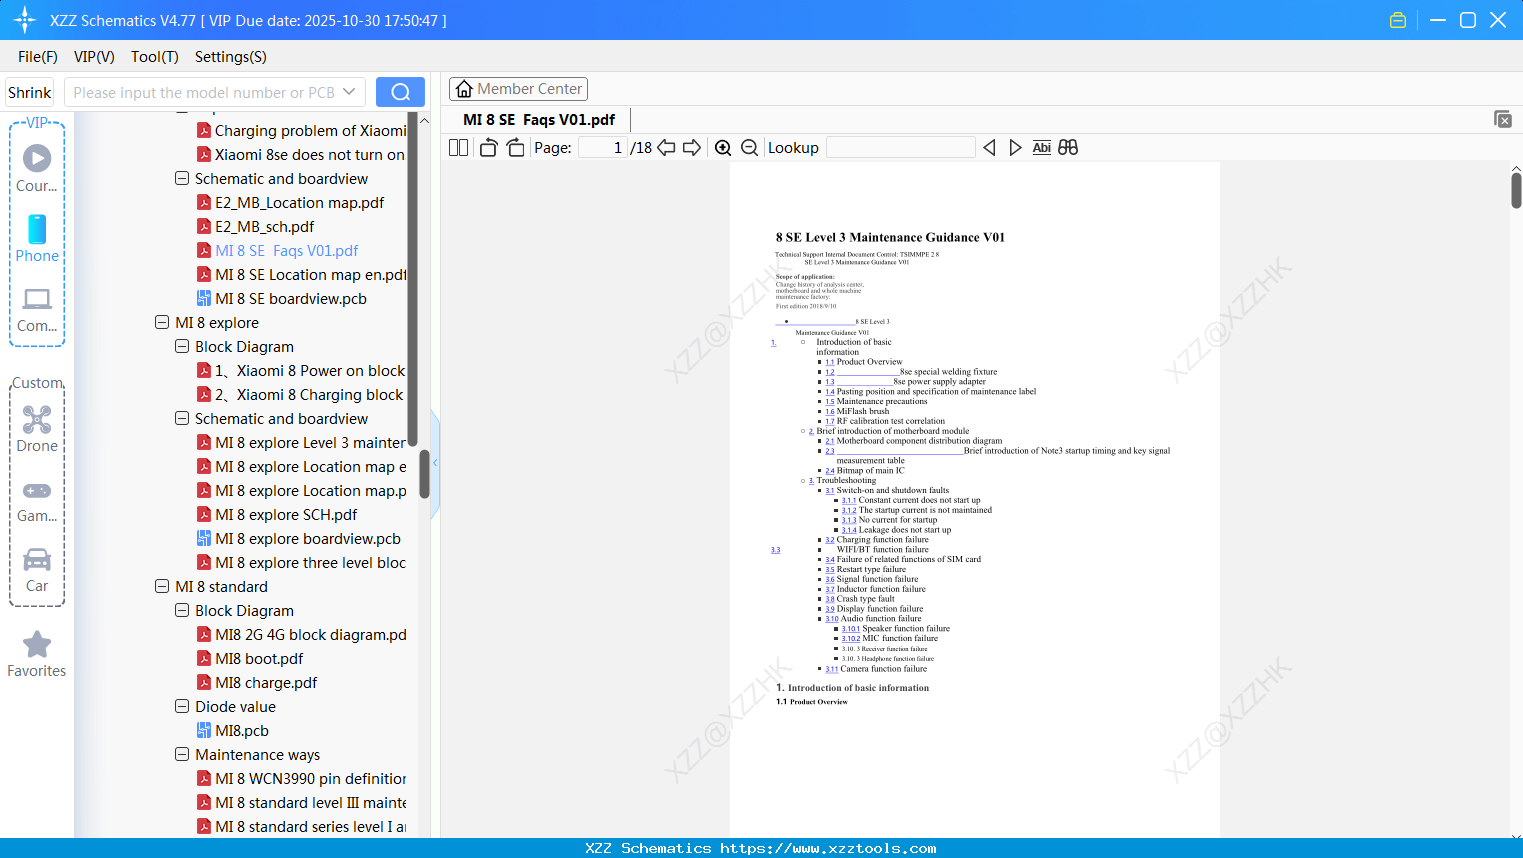Click the XZZ Schematics logo icon
Screen dimensions: 1523x858
coord(25,20)
